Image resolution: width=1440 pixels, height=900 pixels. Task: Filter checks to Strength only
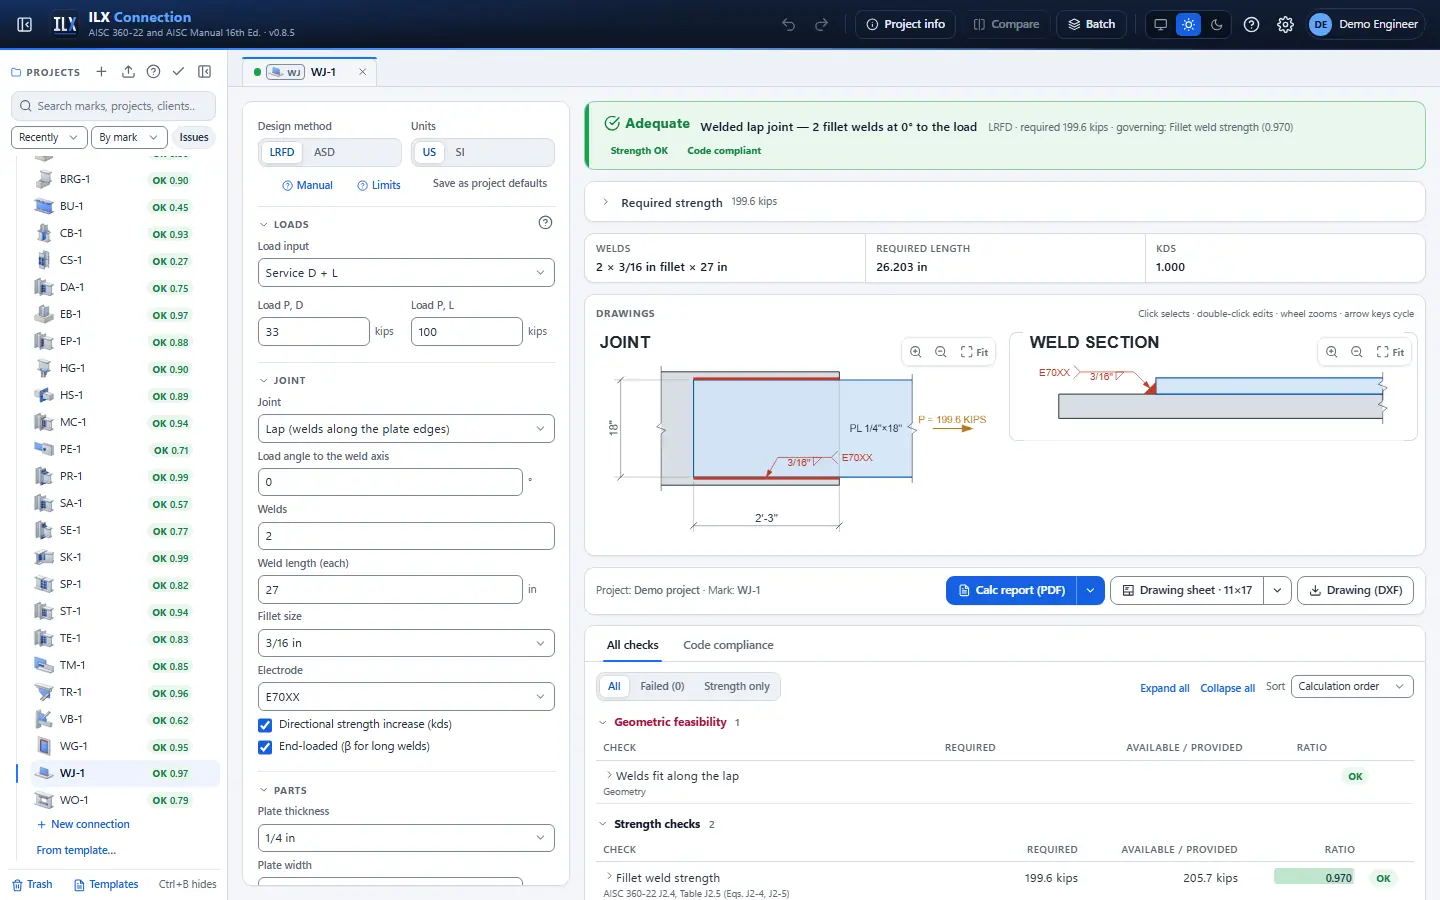click(737, 686)
